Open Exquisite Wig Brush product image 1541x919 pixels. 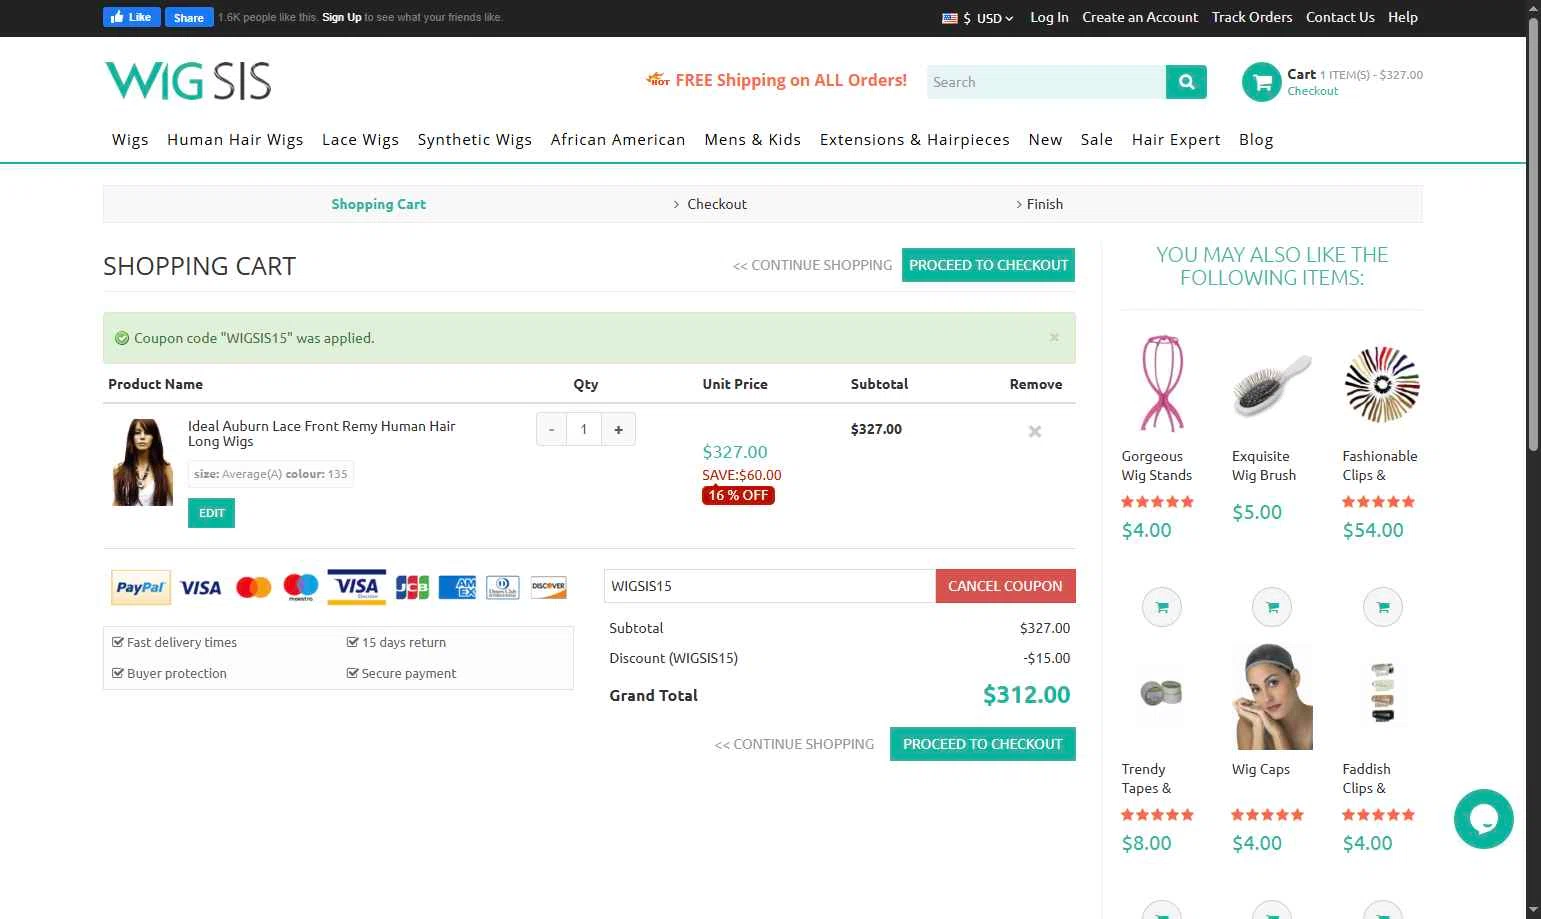pyautogui.click(x=1272, y=385)
